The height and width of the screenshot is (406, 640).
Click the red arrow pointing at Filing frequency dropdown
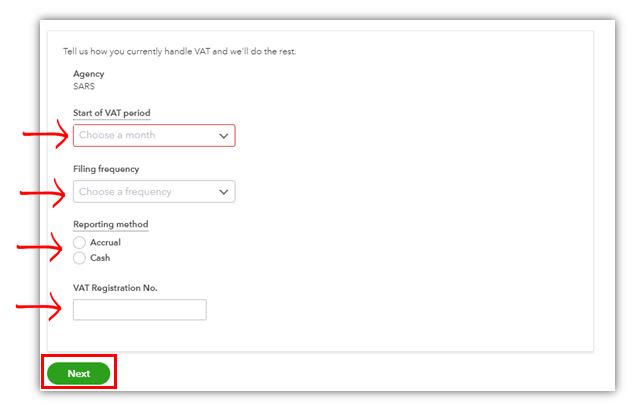[x=42, y=193]
